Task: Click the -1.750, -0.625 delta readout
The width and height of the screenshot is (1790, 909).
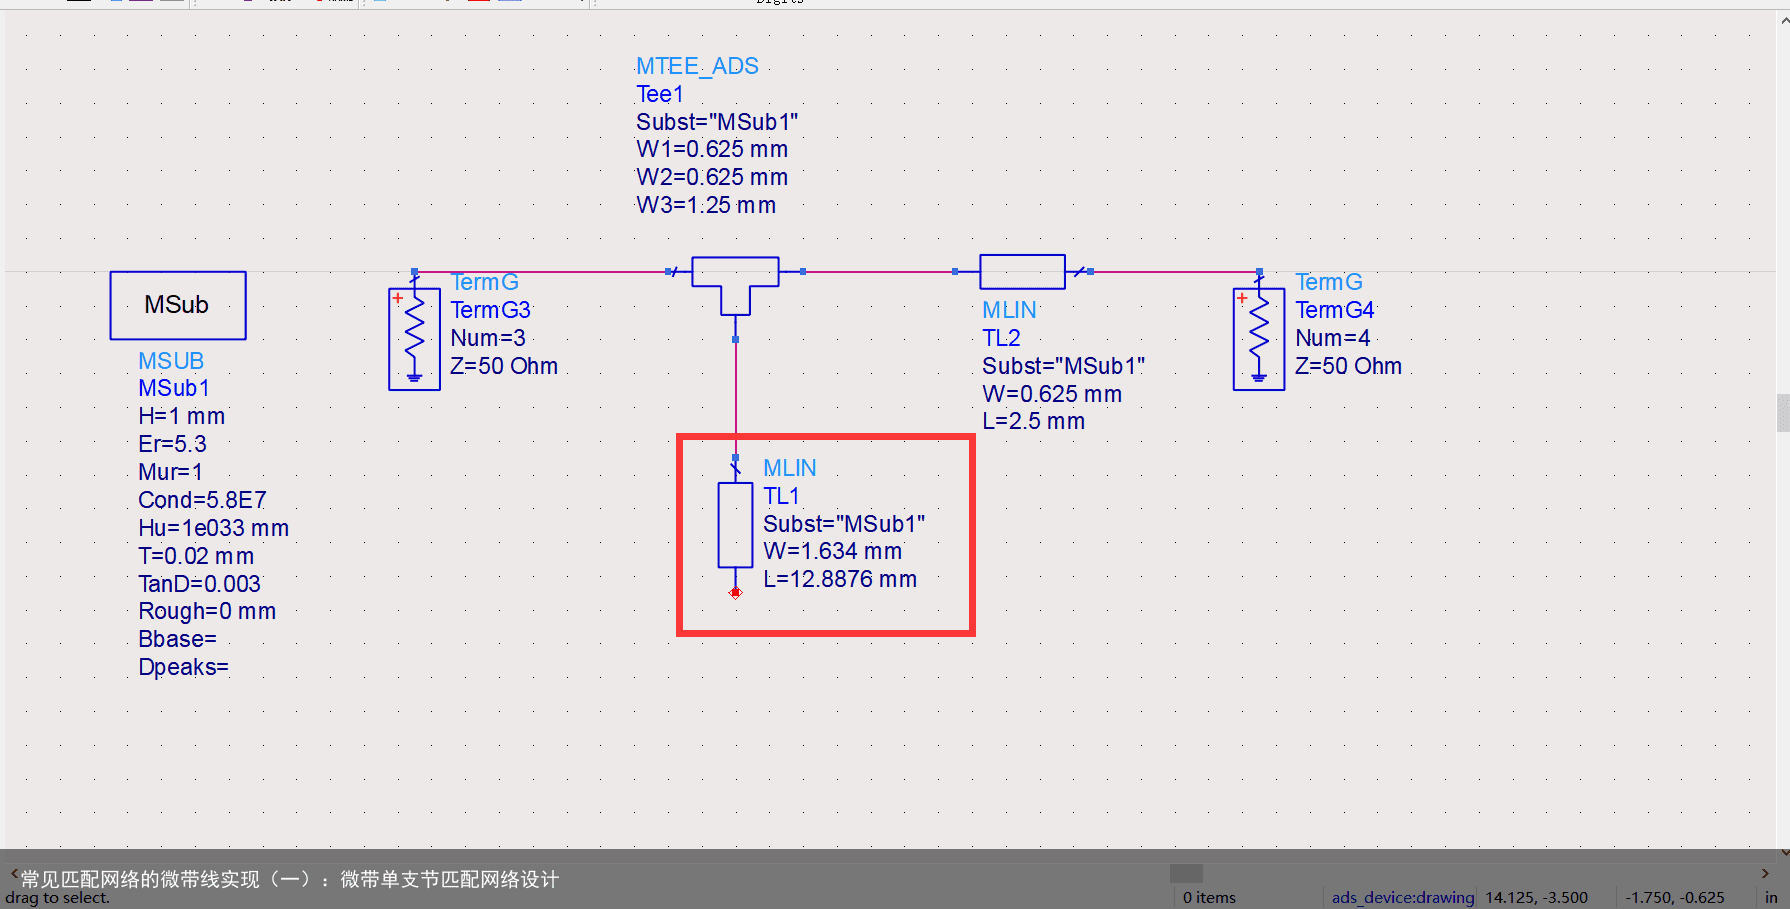Action: pyautogui.click(x=1674, y=897)
